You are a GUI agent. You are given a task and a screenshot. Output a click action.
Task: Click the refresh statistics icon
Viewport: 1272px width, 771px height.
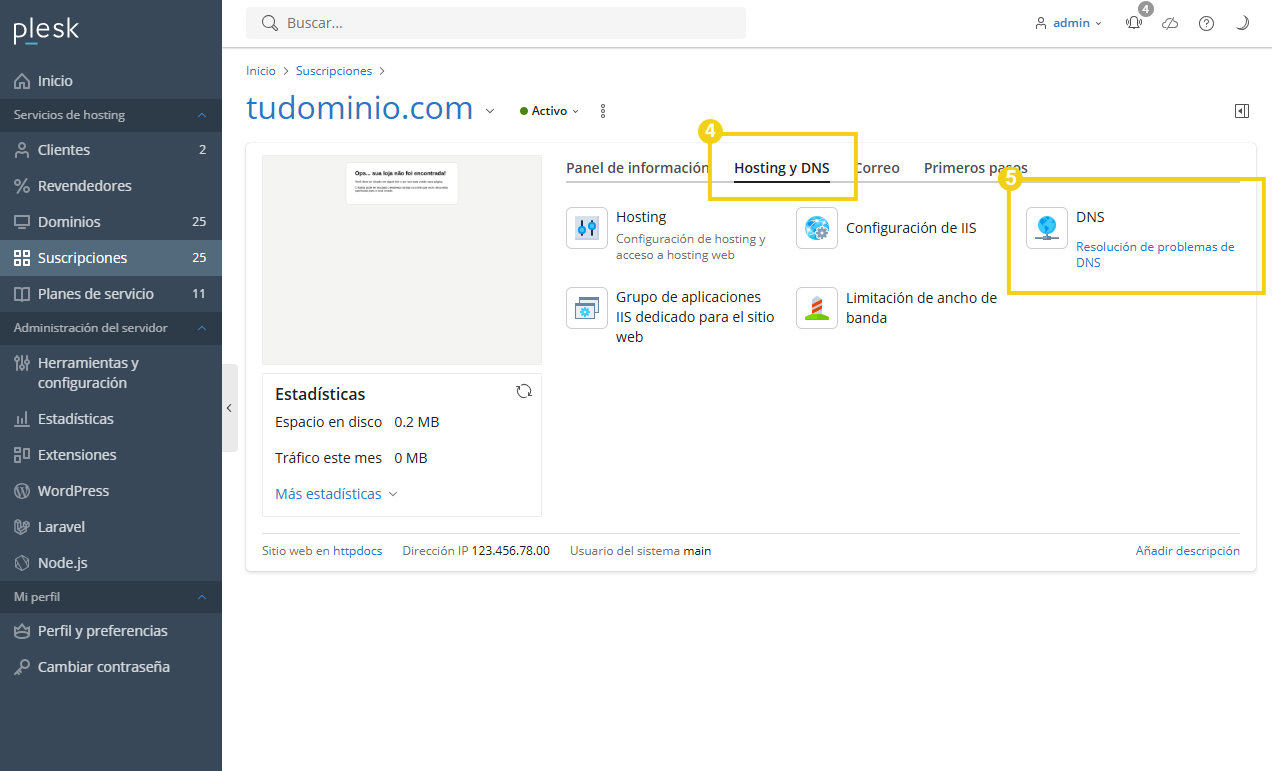point(524,391)
